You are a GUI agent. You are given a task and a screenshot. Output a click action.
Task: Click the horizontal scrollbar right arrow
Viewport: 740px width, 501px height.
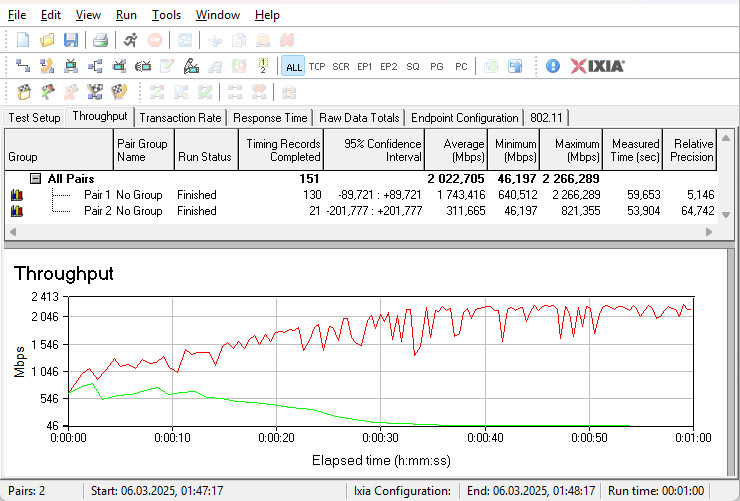[710, 232]
